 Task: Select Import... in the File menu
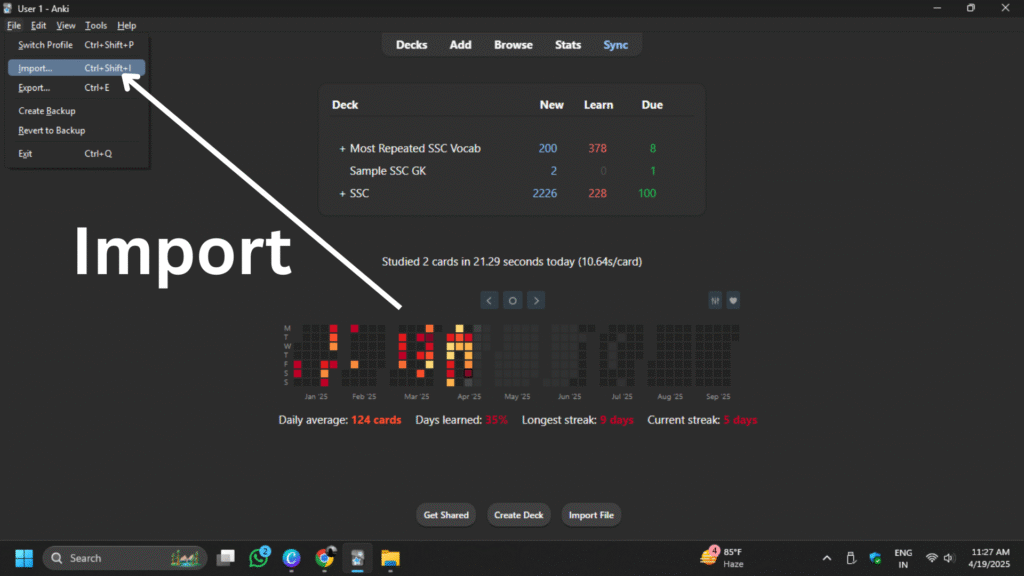pos(76,68)
